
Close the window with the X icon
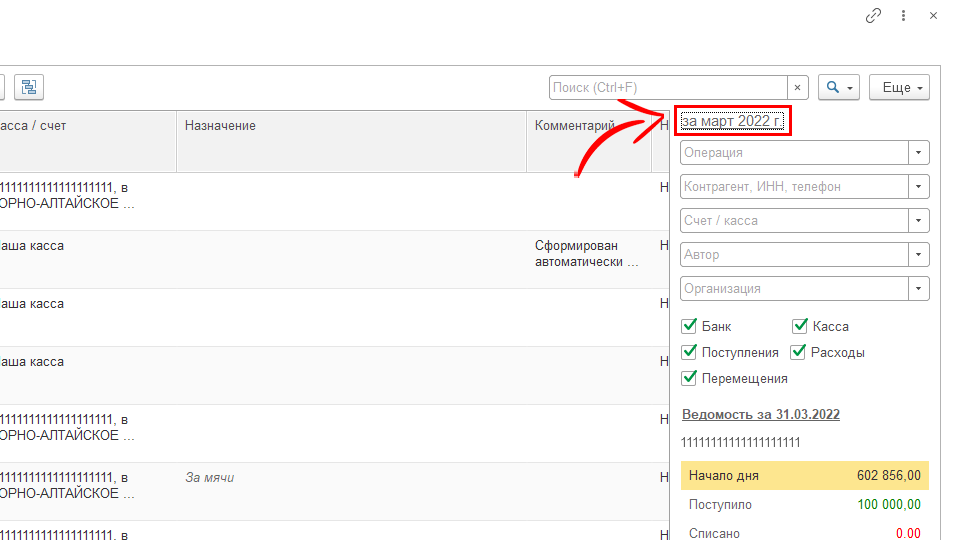click(933, 16)
